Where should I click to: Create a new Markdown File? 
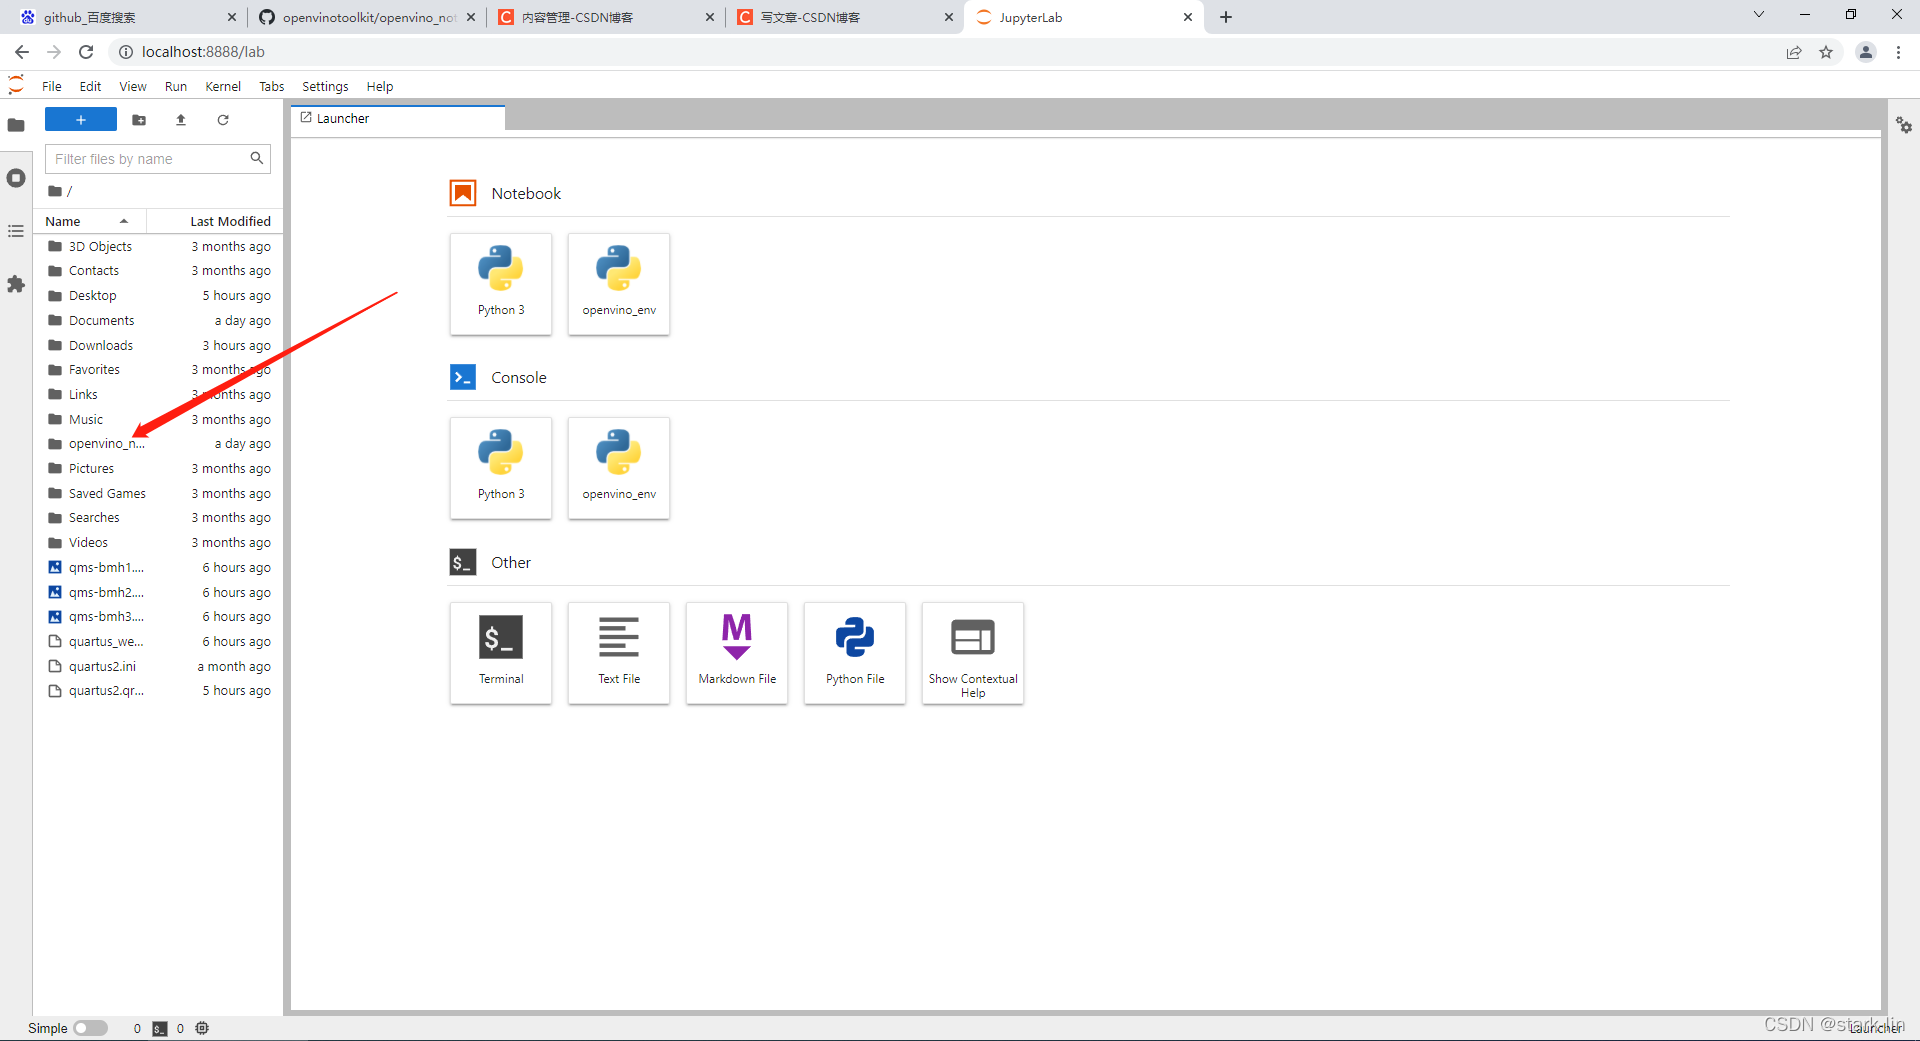coord(737,653)
